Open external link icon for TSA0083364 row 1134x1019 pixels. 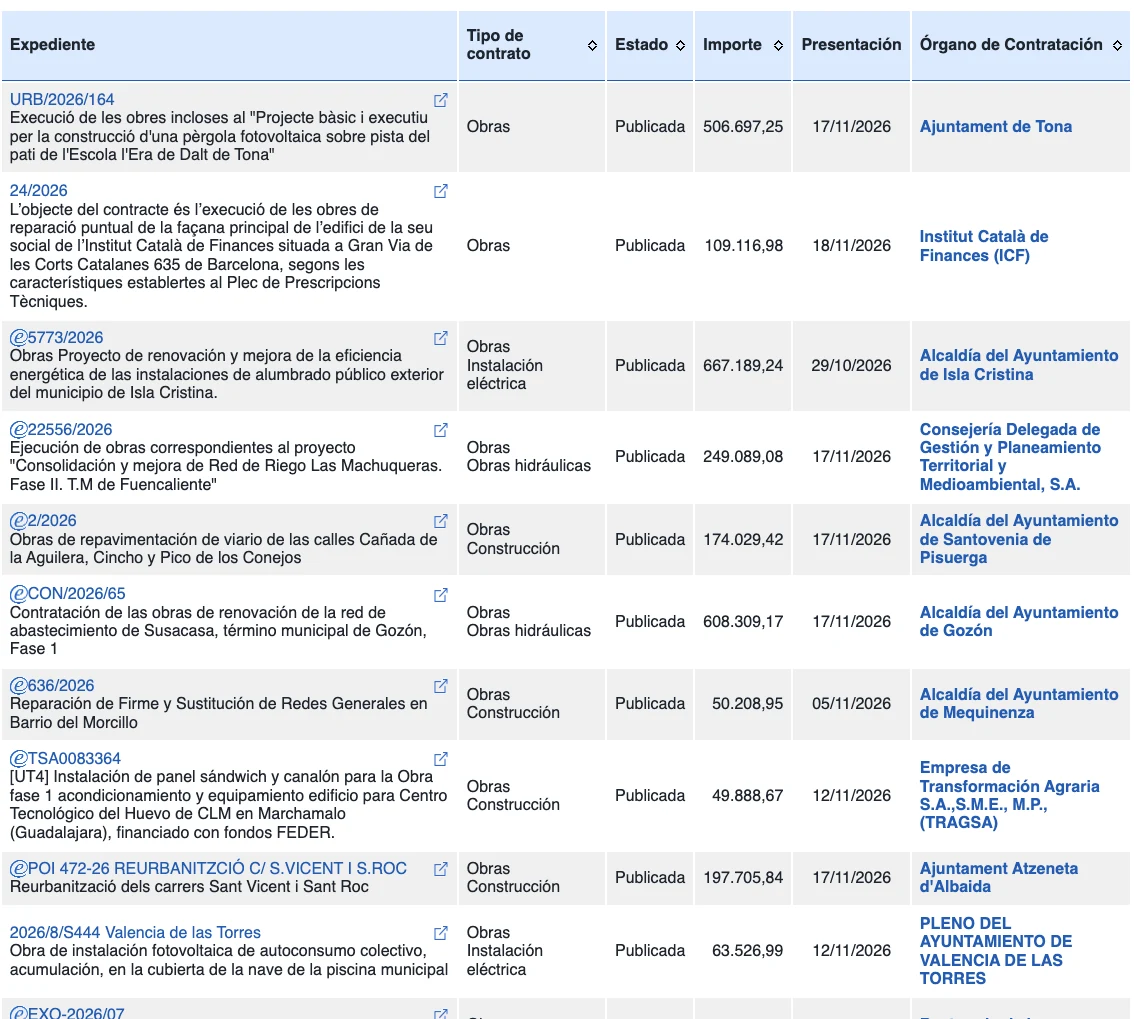(x=440, y=759)
